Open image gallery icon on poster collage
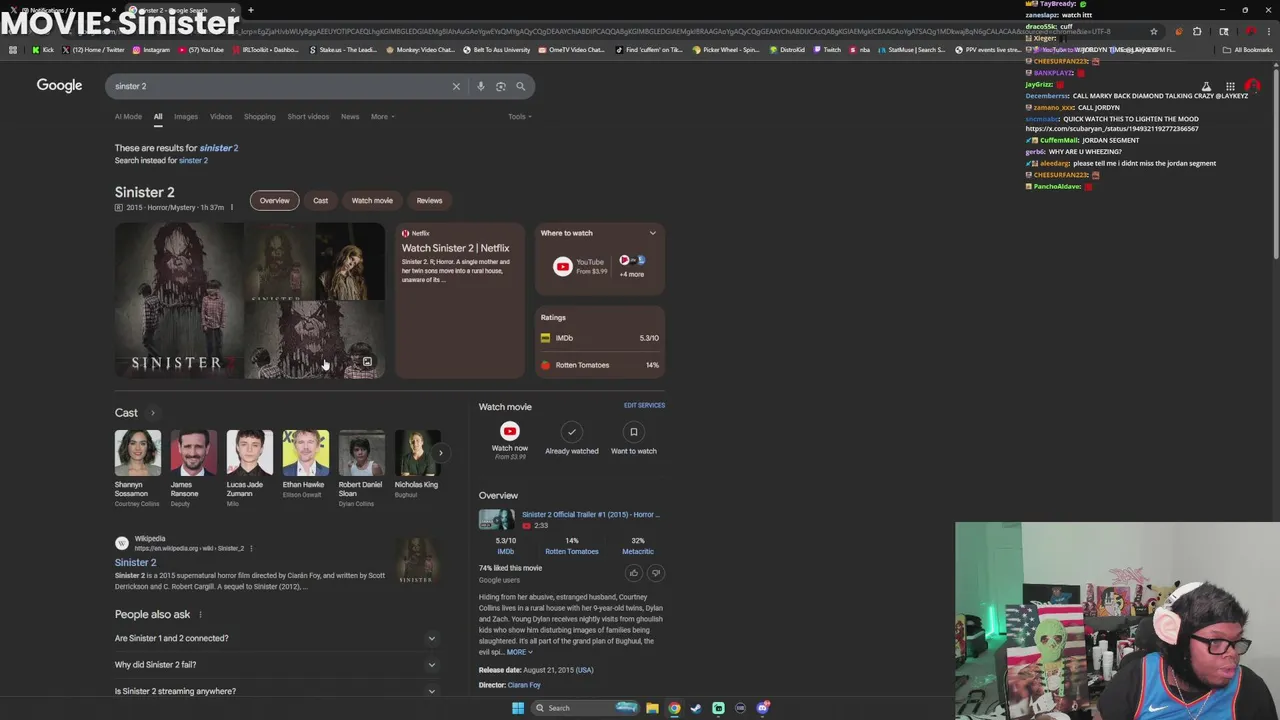Viewport: 1280px width, 720px height. [x=367, y=362]
